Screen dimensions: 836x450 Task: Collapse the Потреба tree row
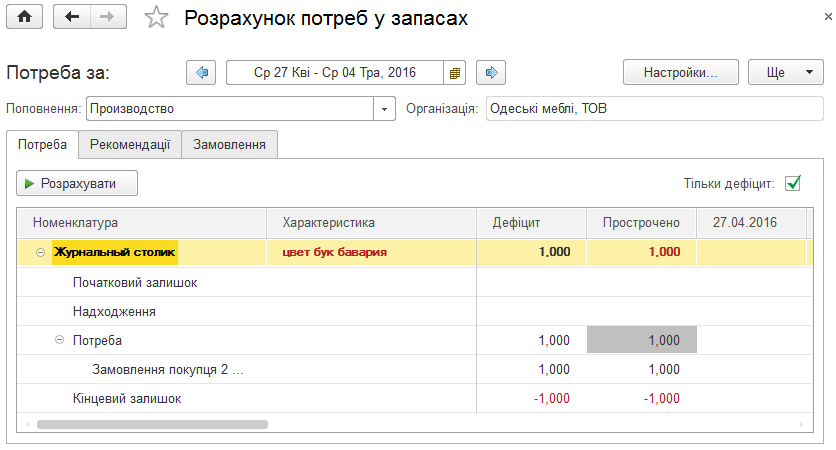click(60, 340)
